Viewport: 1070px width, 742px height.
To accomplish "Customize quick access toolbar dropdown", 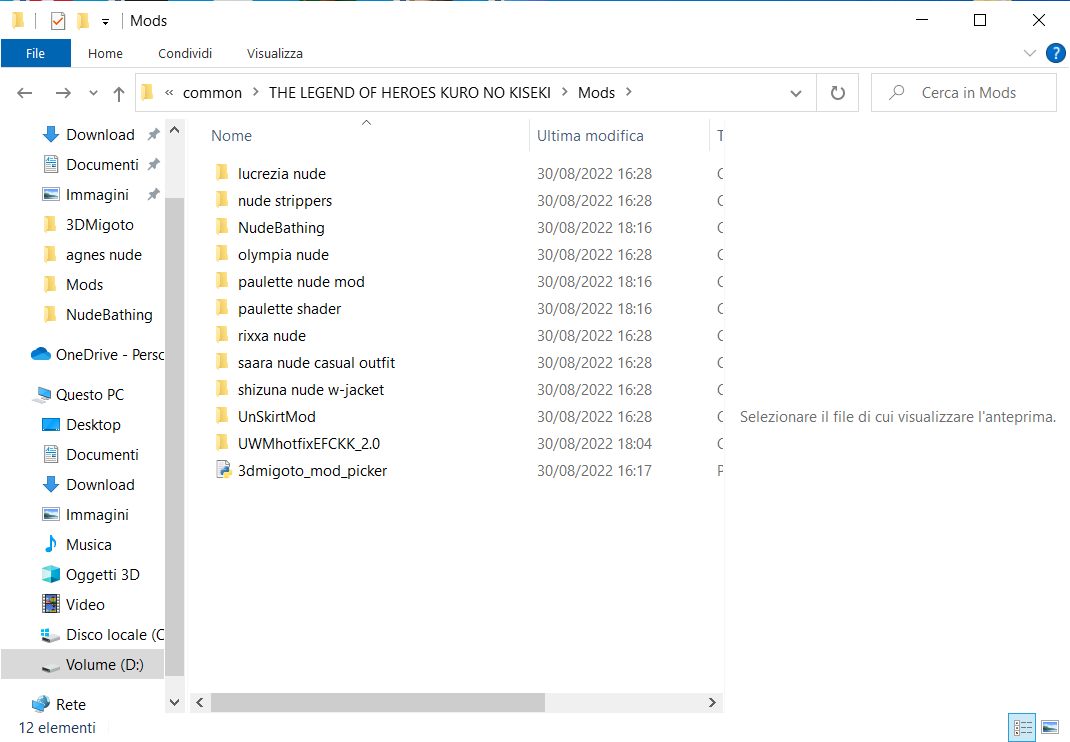I will point(105,22).
